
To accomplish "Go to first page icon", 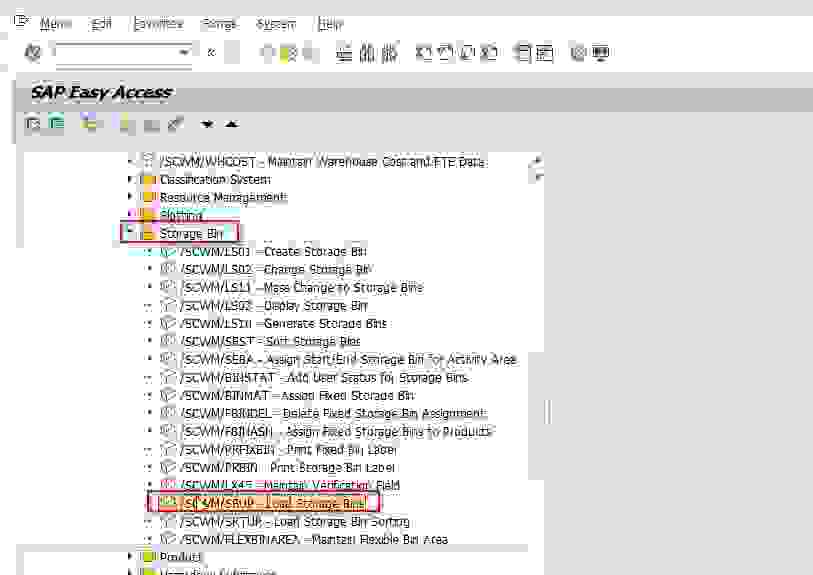I will tap(424, 52).
